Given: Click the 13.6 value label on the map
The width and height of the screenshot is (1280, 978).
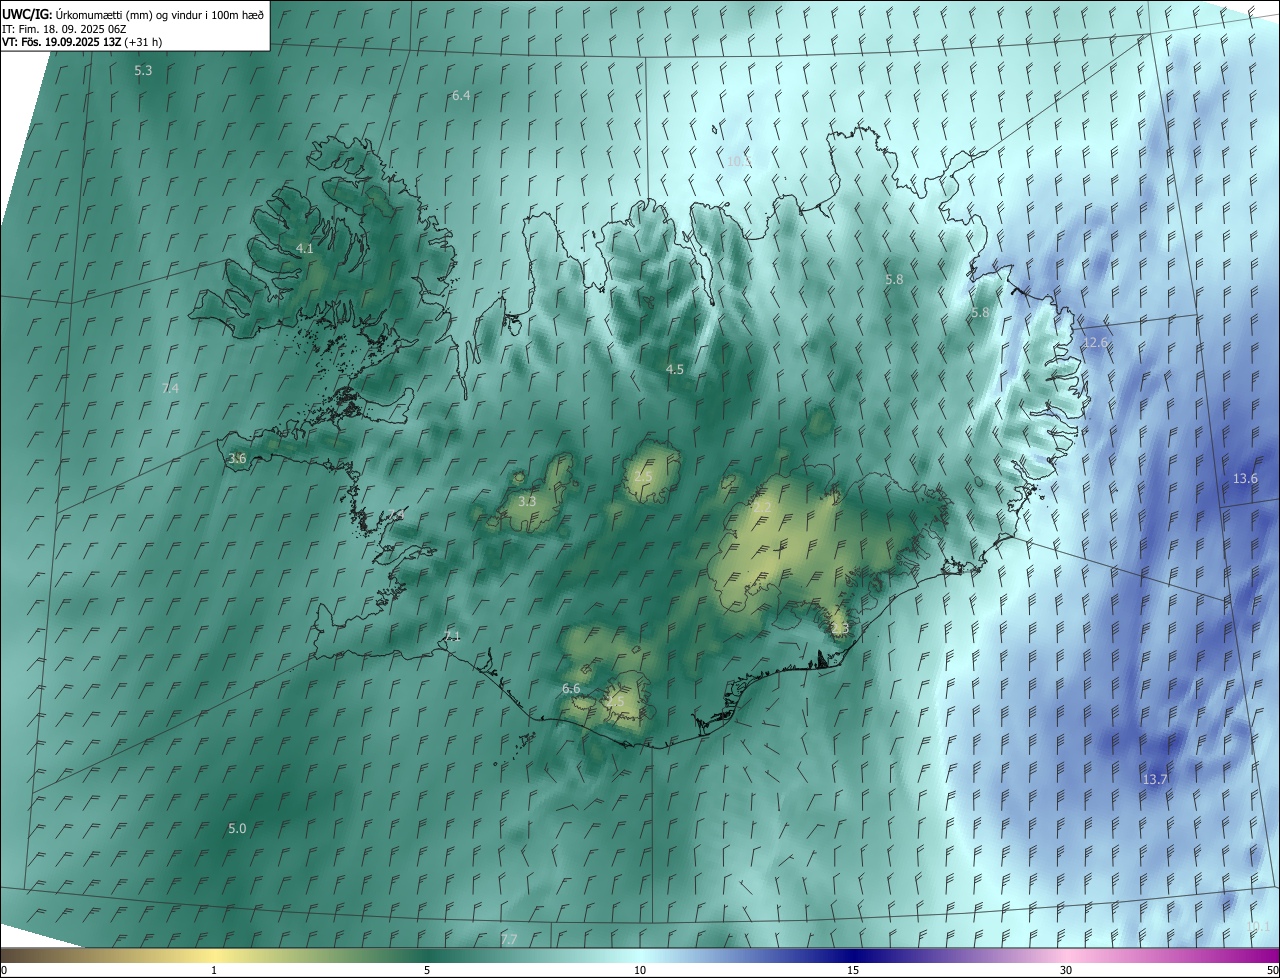Looking at the screenshot, I should [x=1245, y=479].
